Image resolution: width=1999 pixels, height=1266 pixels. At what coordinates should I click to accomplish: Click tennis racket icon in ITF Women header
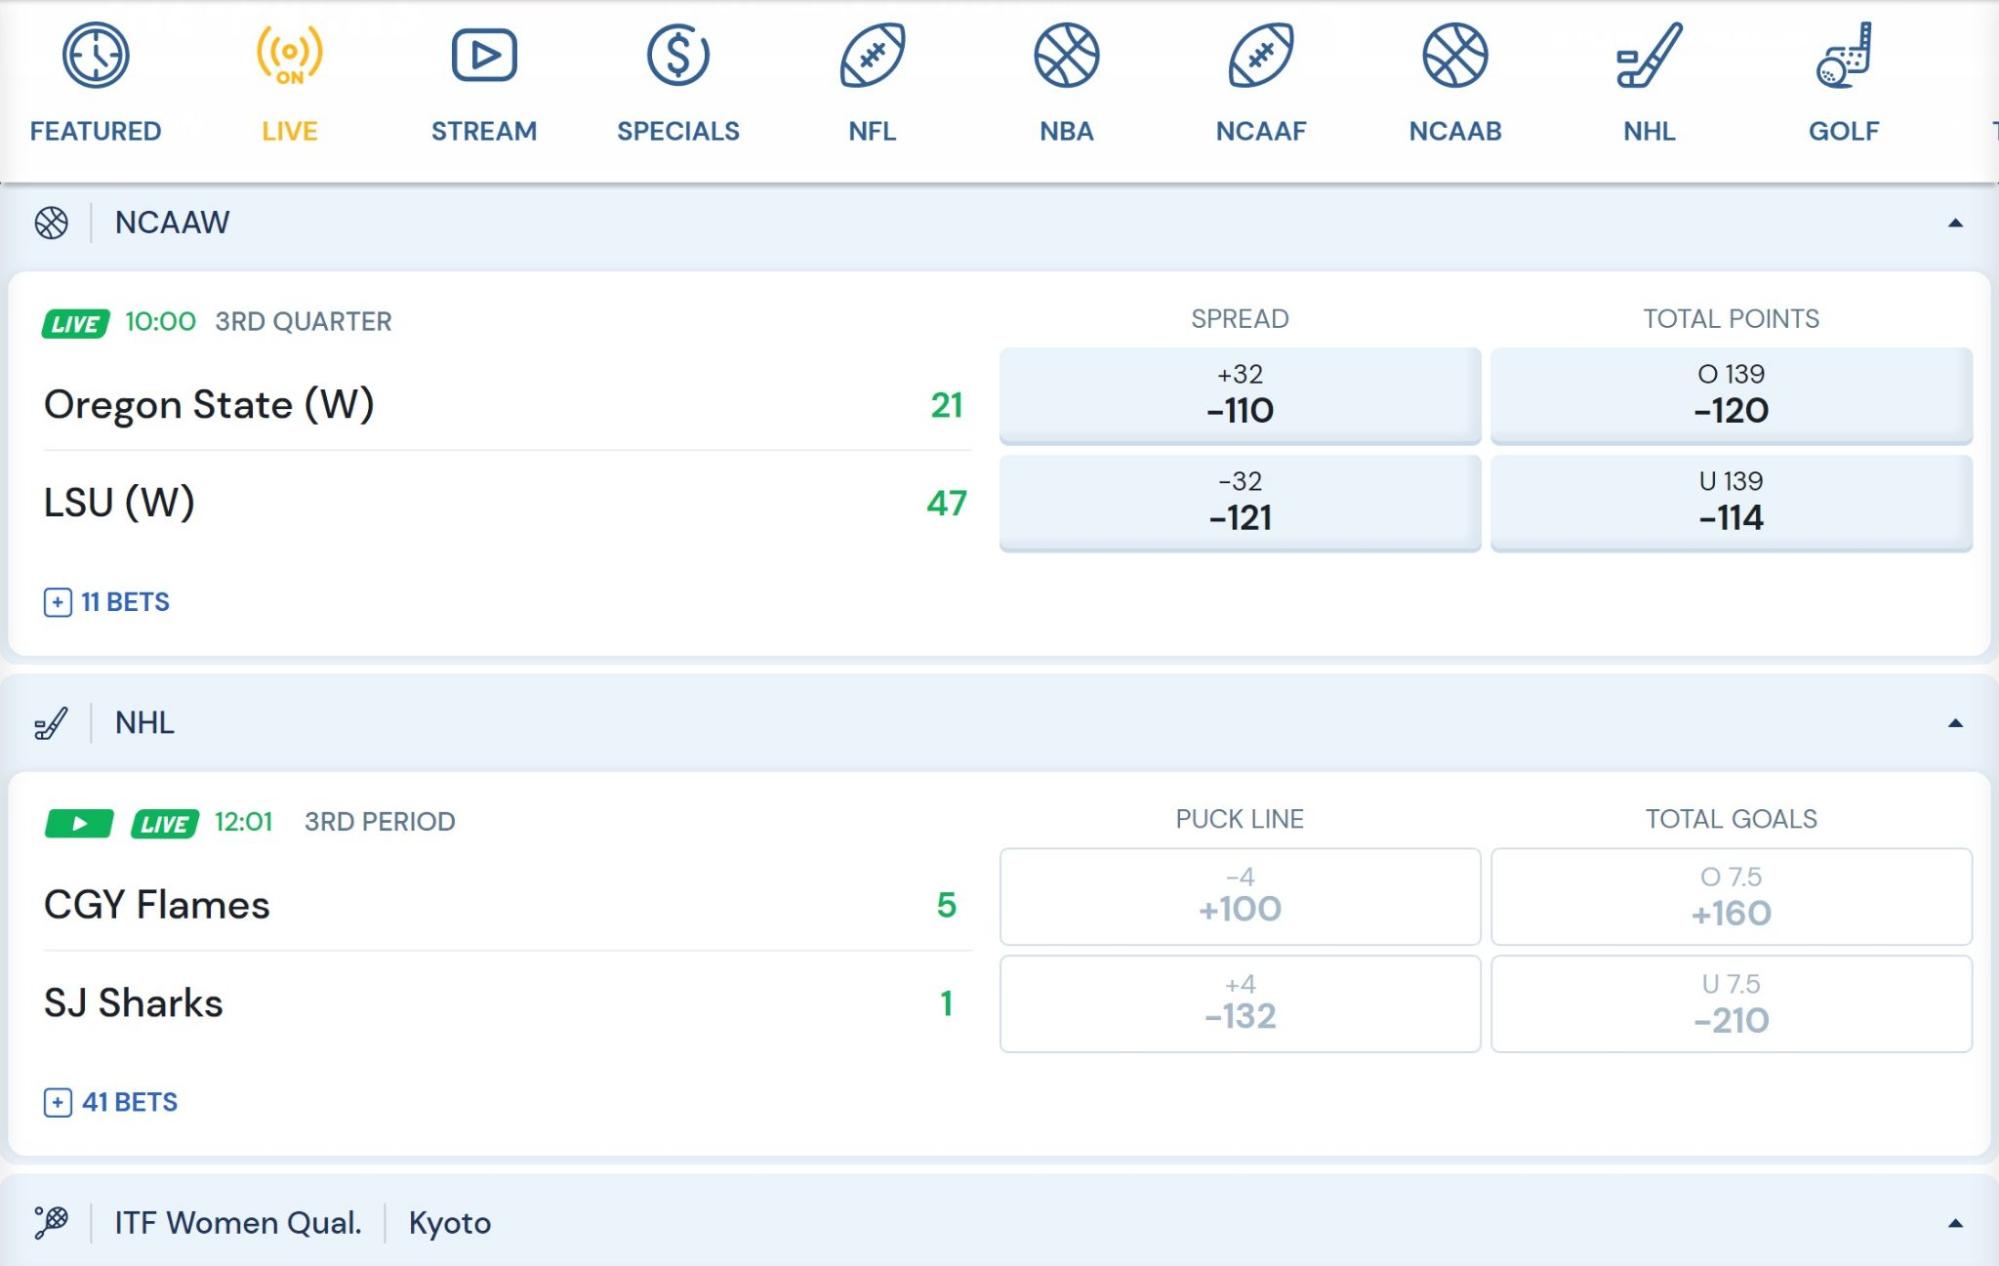[x=51, y=1222]
